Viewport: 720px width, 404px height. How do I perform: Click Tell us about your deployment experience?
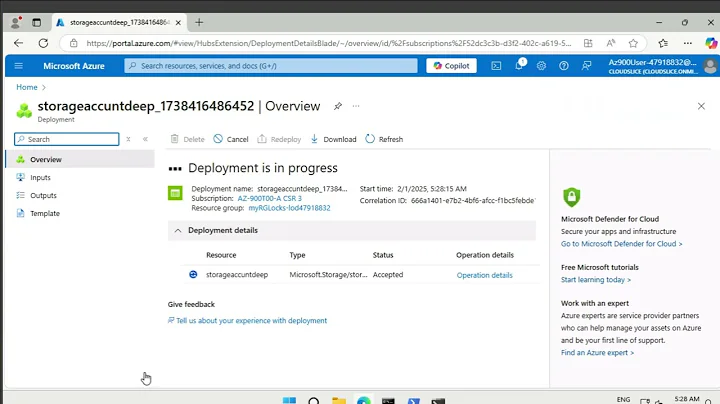pos(252,320)
